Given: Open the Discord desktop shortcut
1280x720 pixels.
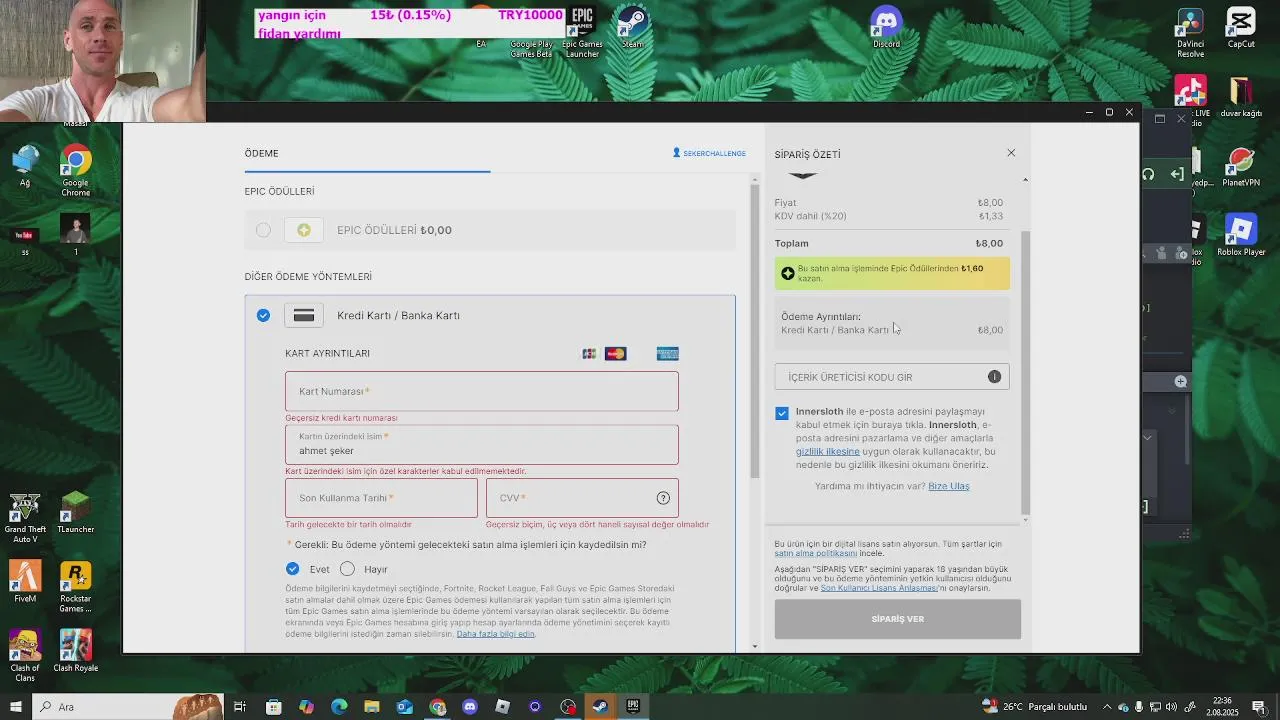Looking at the screenshot, I should click(886, 27).
